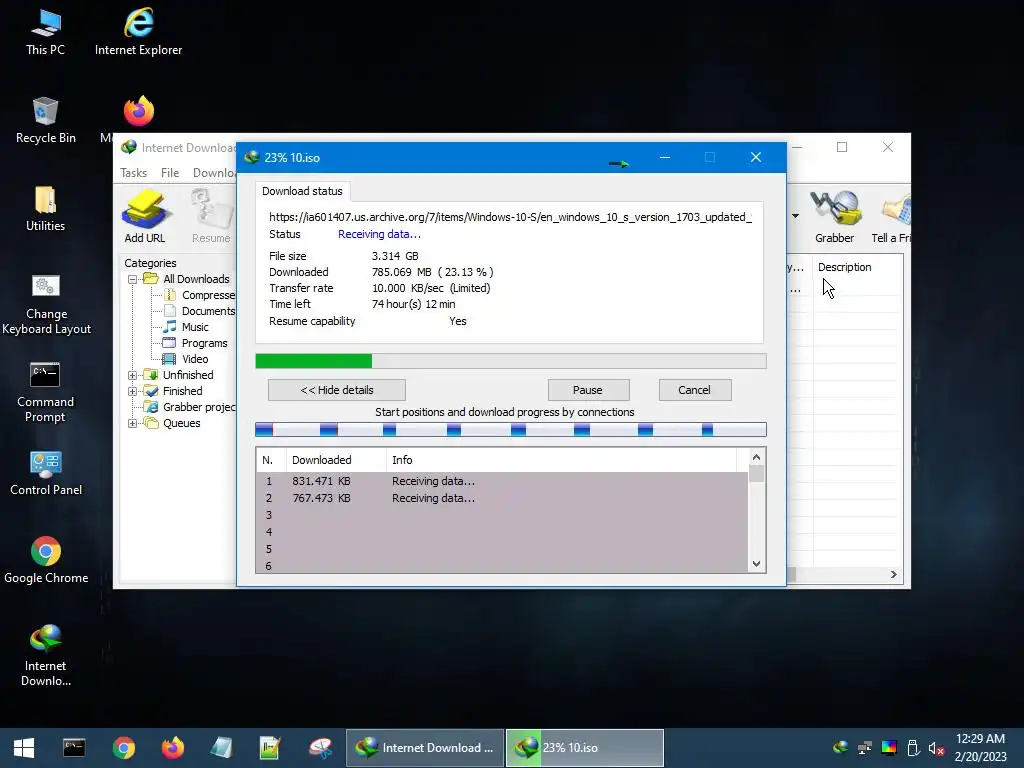Click the right arrow of IDM horizontal scrollbar
Image resolution: width=1024 pixels, height=768 pixels.
(893, 575)
